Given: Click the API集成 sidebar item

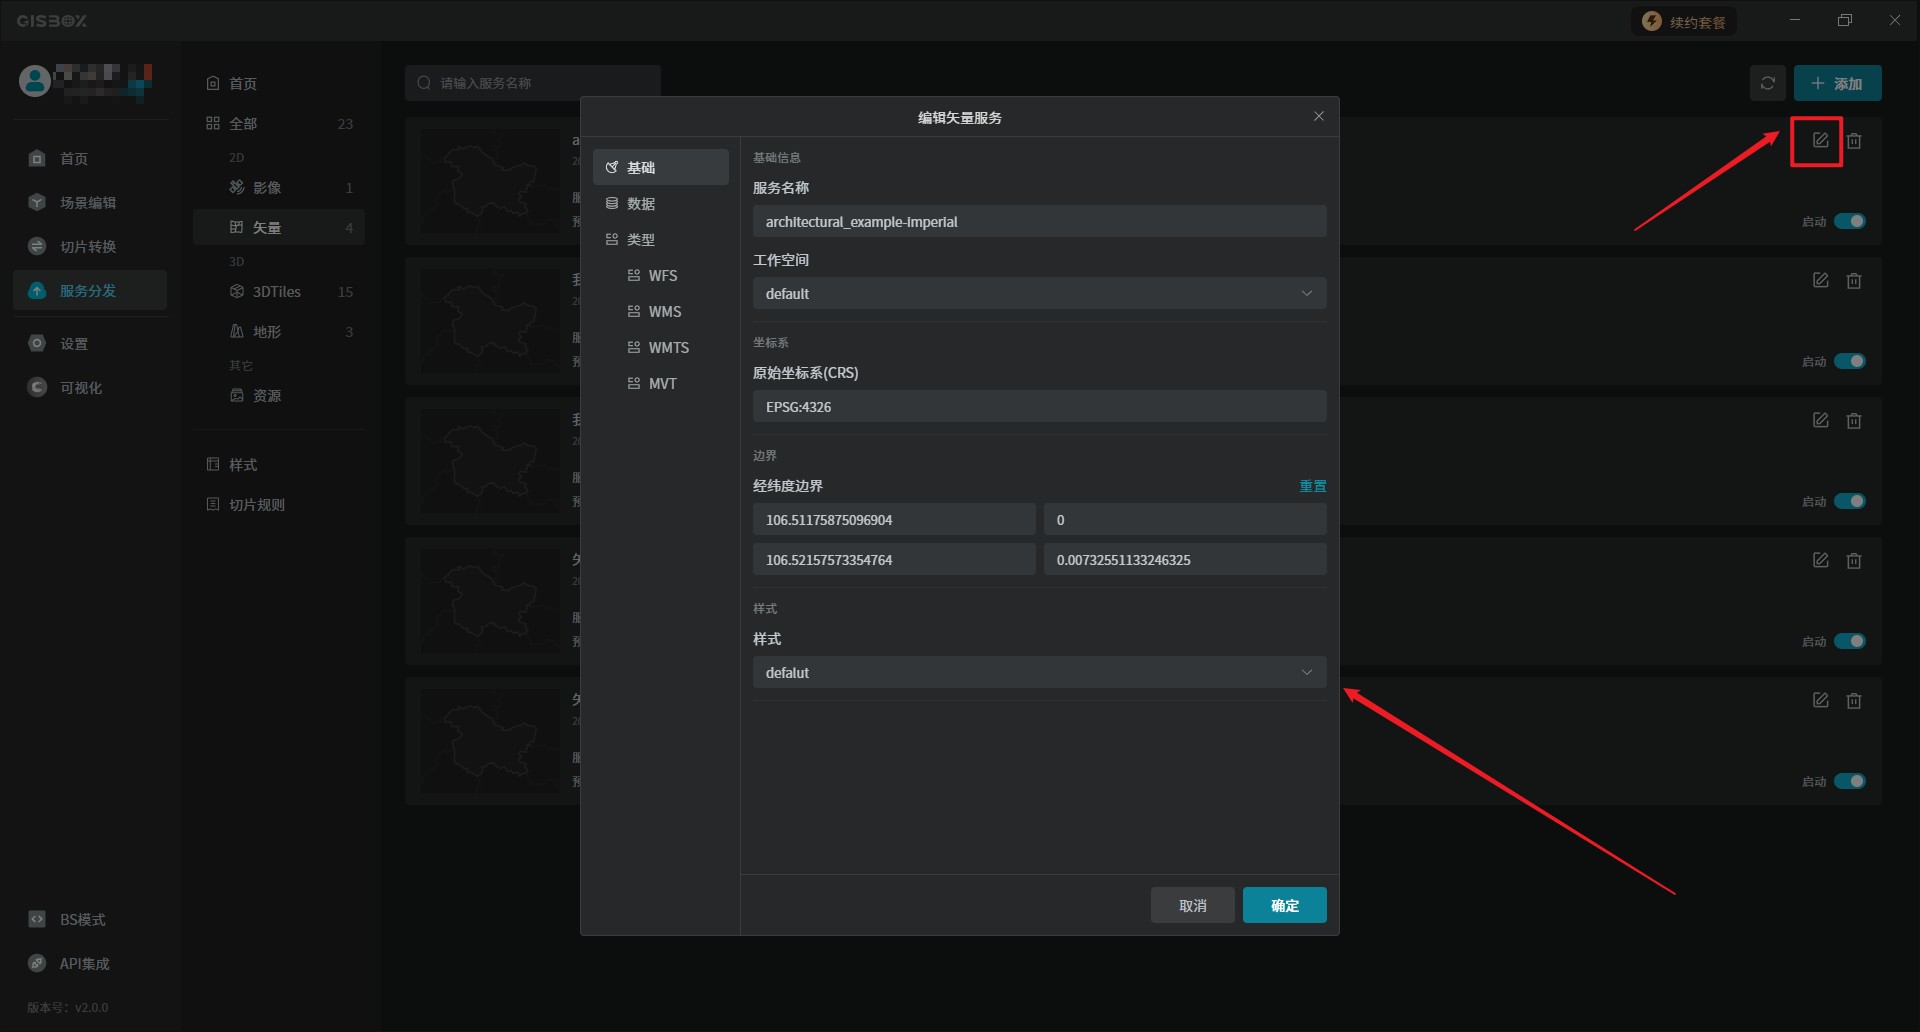Looking at the screenshot, I should (x=84, y=964).
